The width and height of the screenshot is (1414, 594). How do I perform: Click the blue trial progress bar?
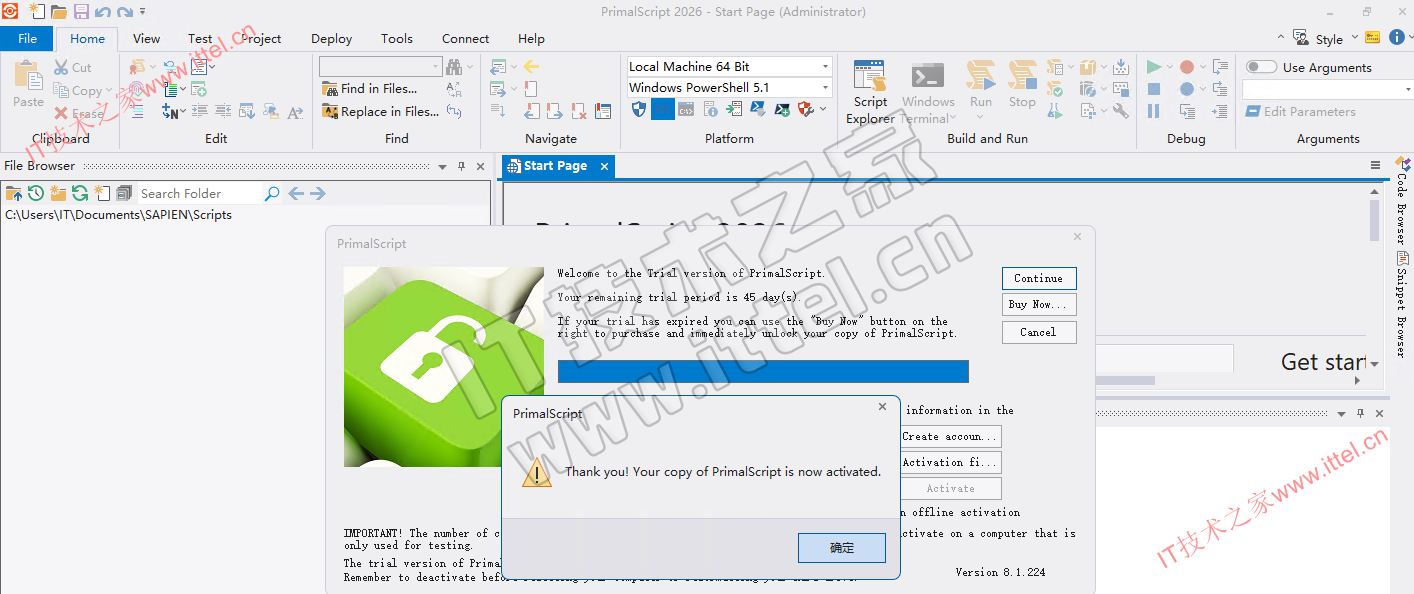(x=762, y=371)
